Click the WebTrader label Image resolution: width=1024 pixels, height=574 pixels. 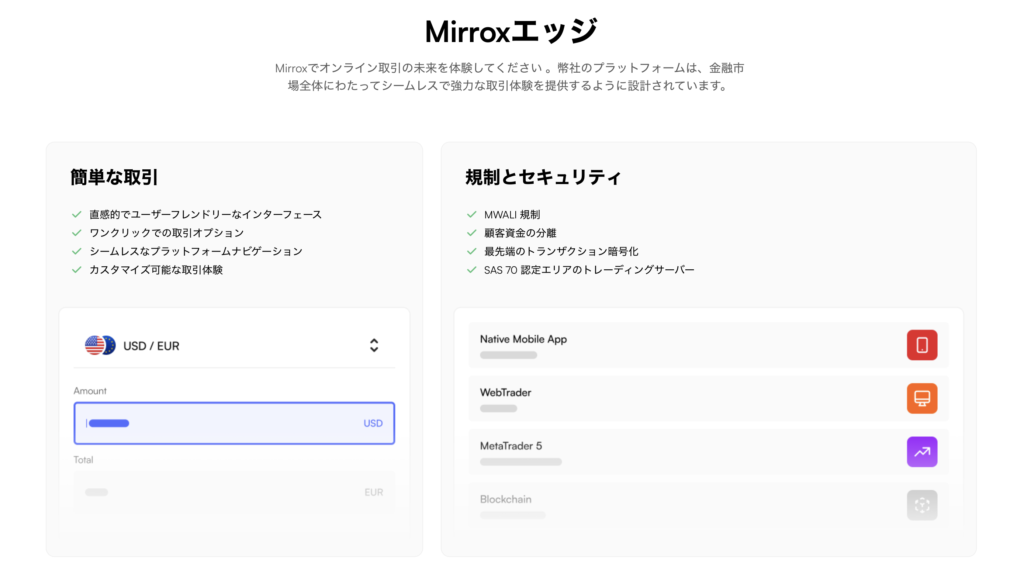[x=505, y=392]
